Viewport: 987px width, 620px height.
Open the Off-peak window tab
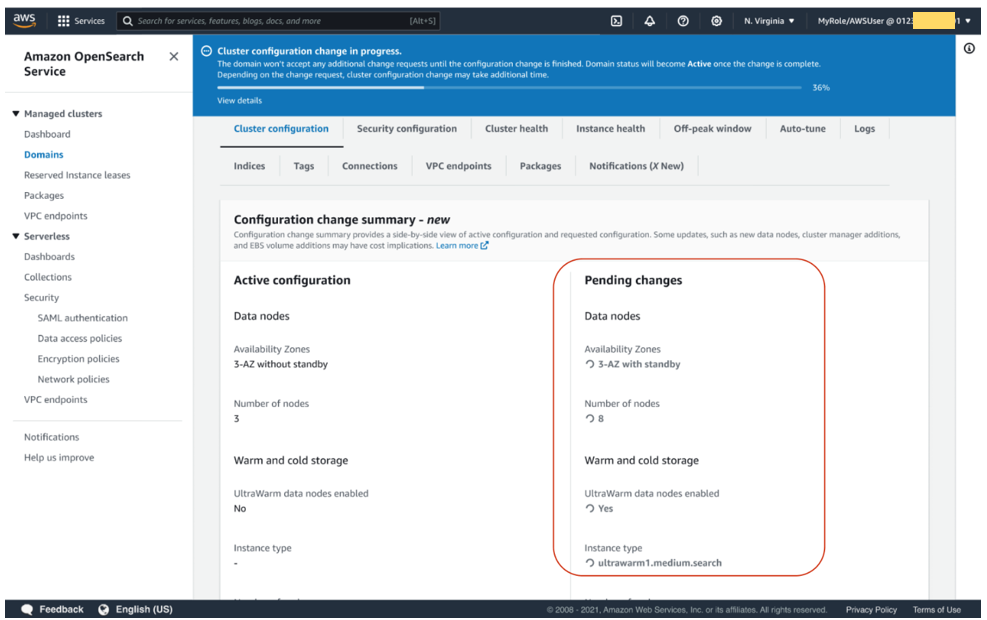[x=713, y=128]
